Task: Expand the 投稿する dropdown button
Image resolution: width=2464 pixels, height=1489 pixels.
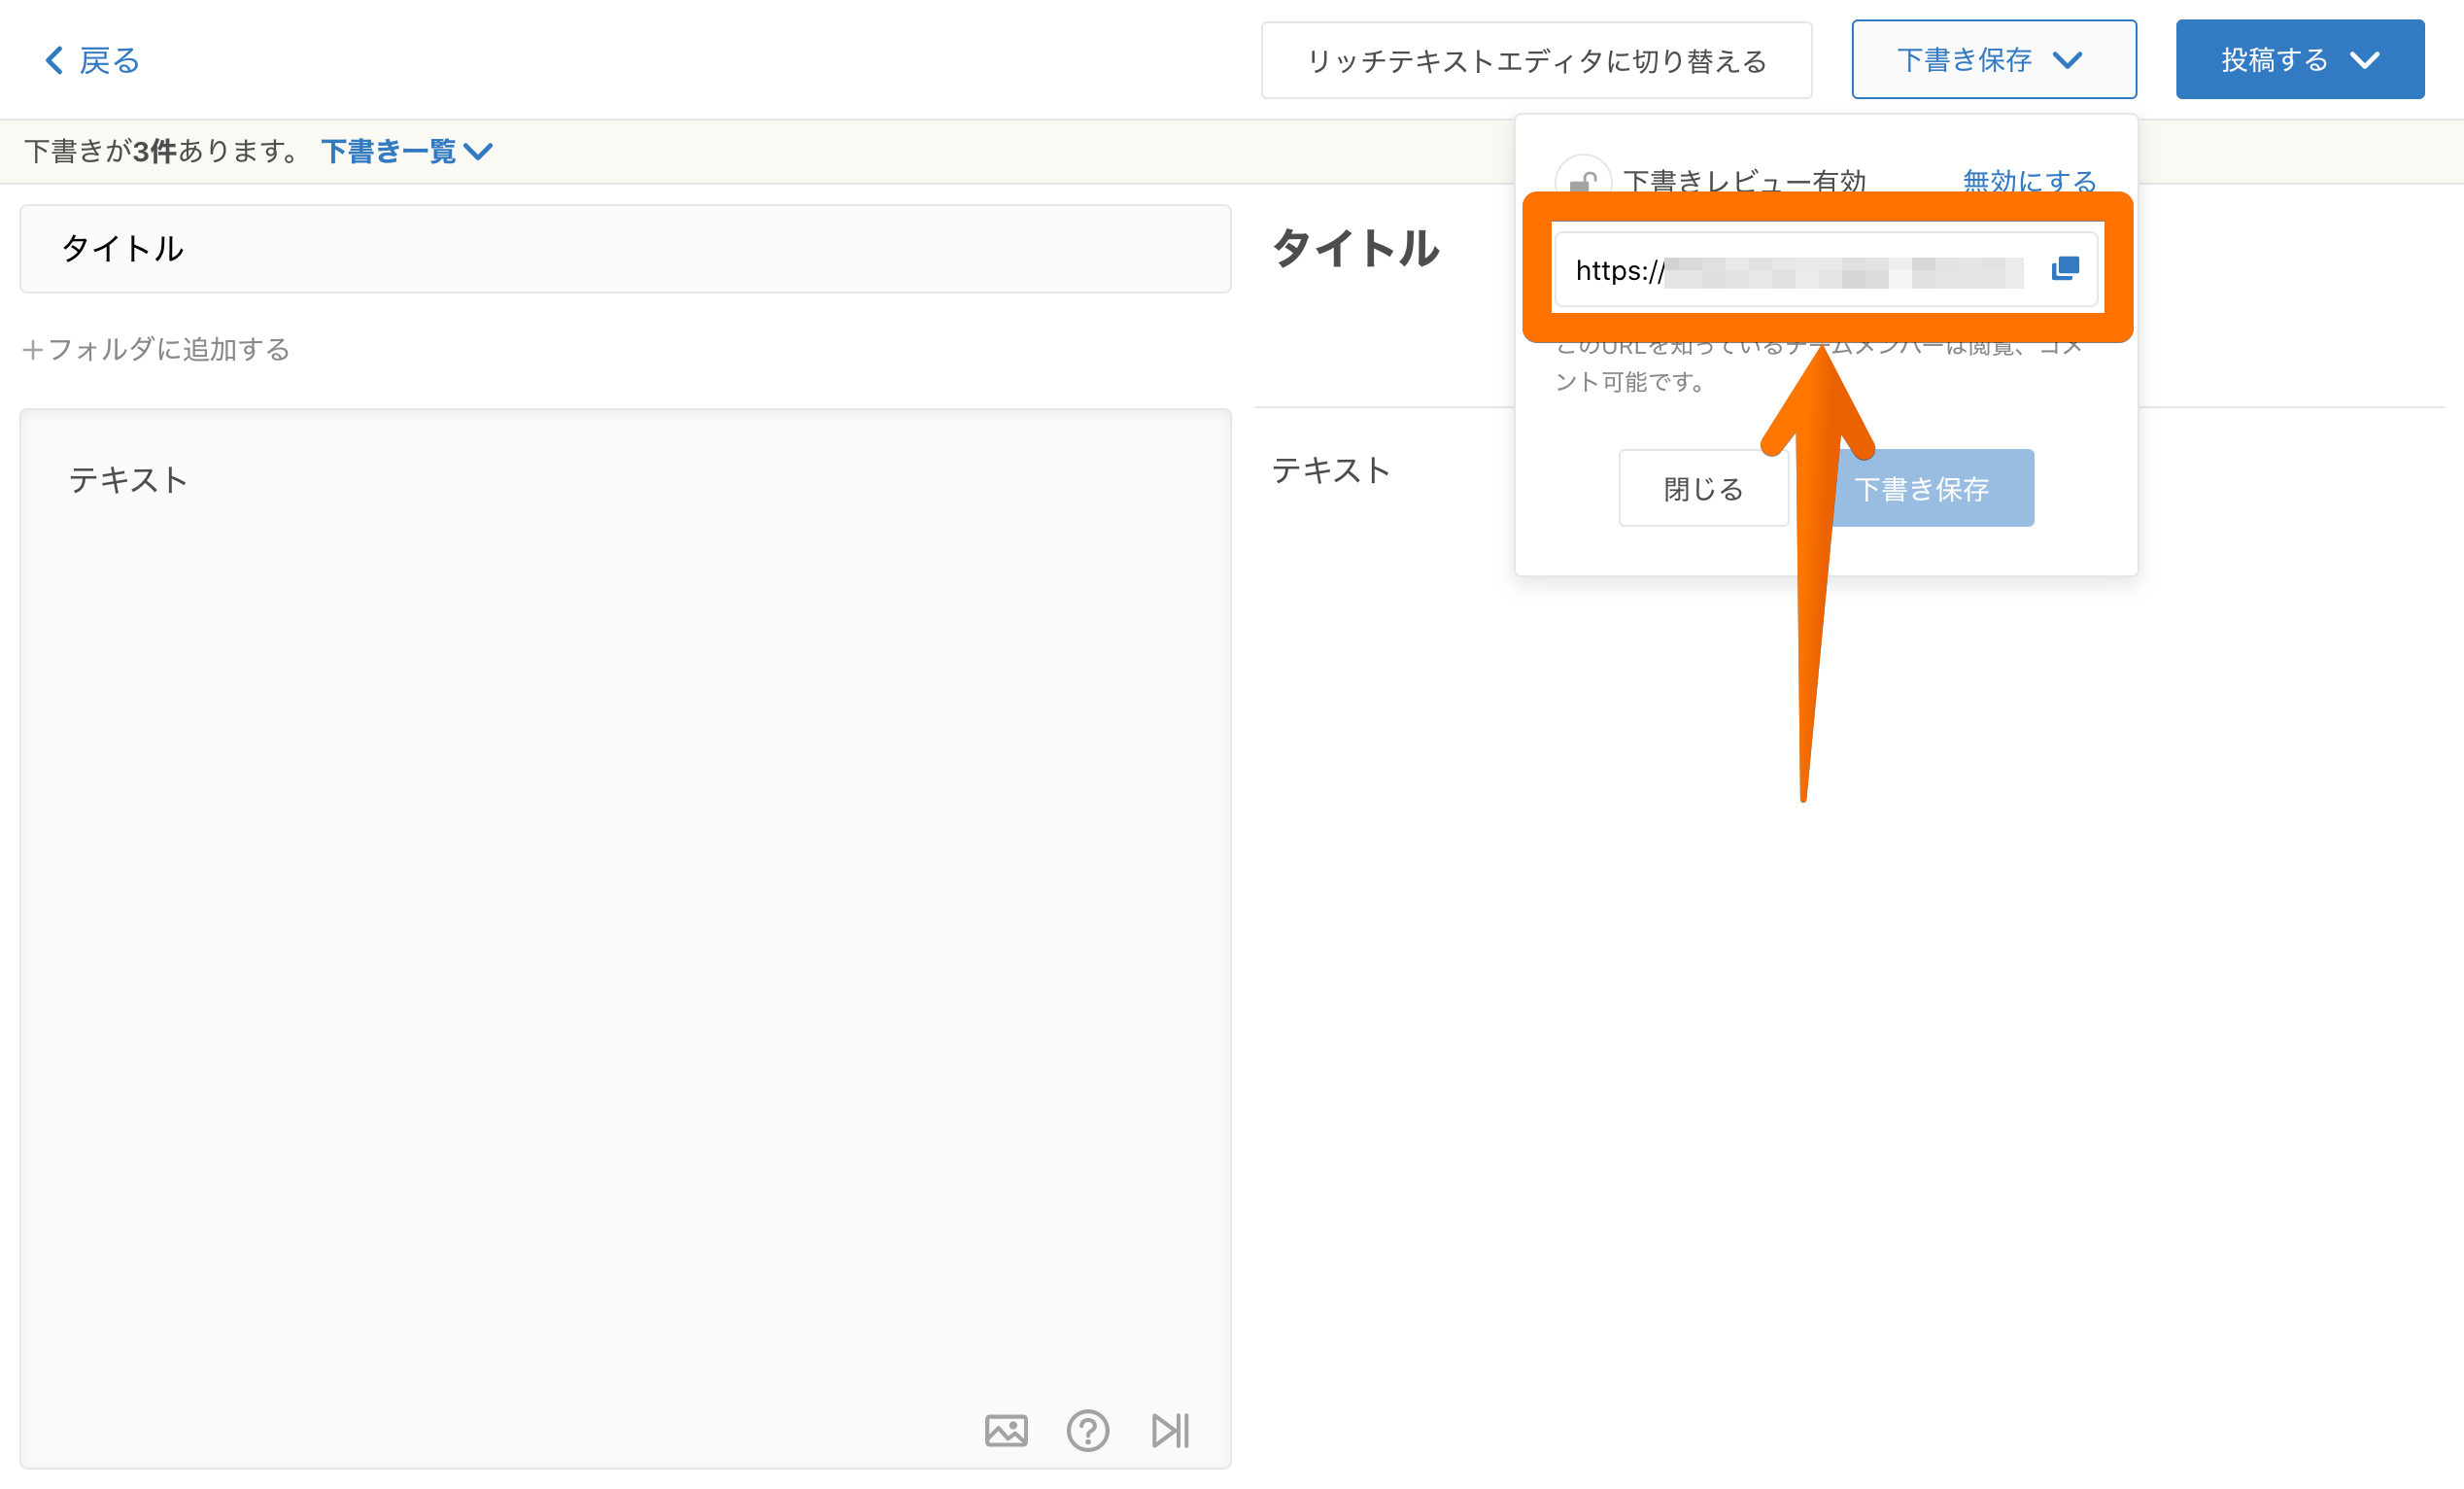Action: click(2299, 60)
